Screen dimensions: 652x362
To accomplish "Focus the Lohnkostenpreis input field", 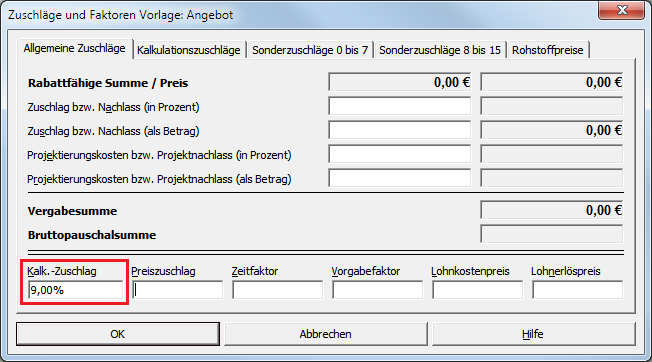I will (x=477, y=290).
